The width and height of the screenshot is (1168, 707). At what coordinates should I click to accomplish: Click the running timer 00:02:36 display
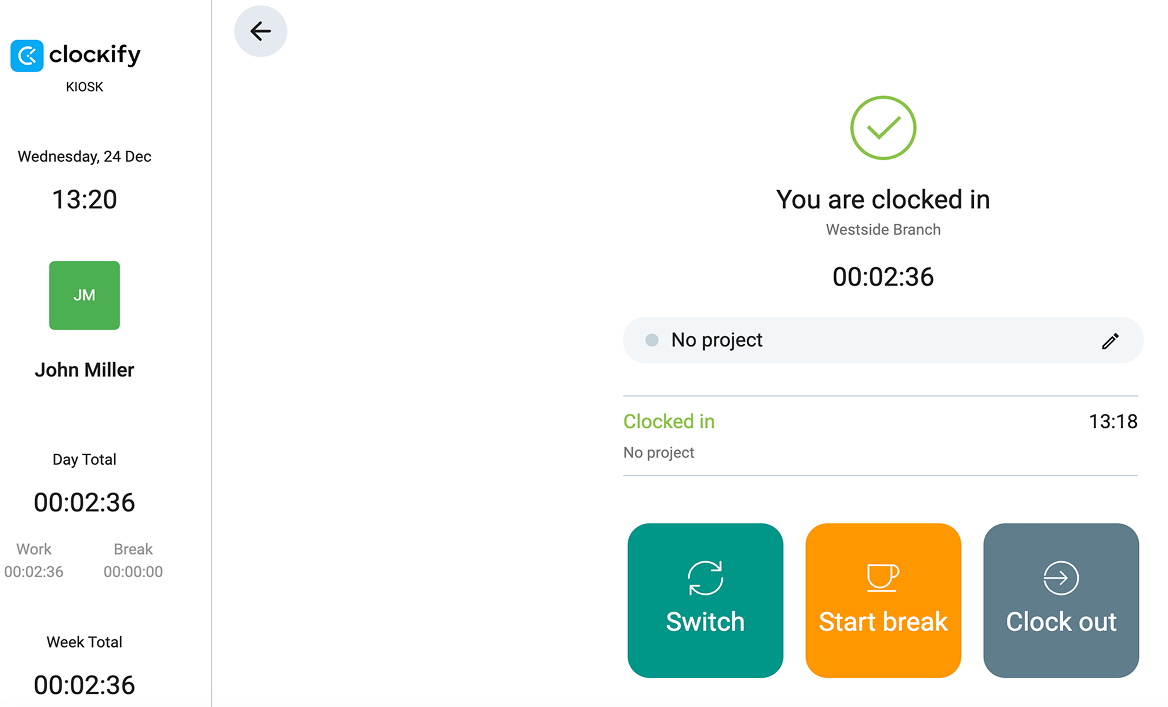(883, 277)
